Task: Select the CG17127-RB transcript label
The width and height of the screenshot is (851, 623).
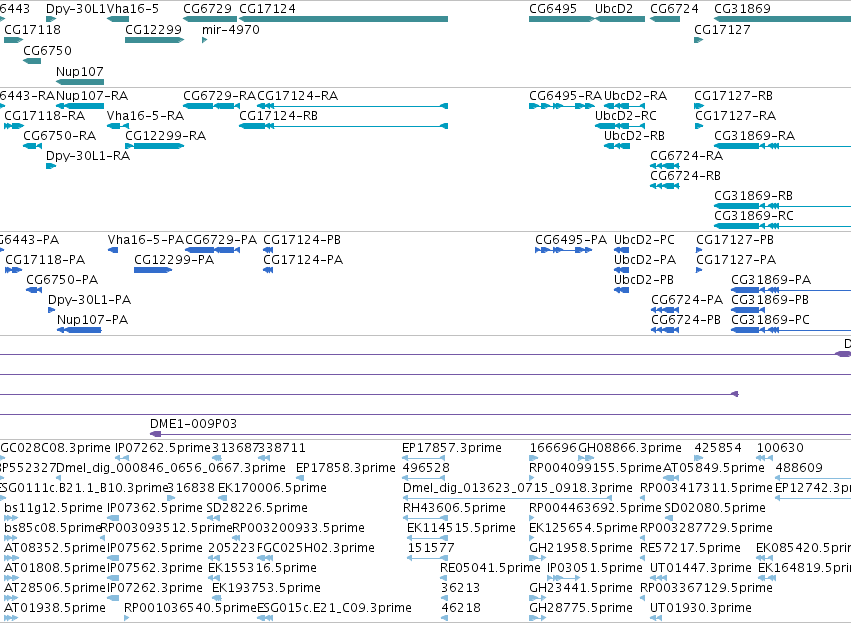Action: 733,96
